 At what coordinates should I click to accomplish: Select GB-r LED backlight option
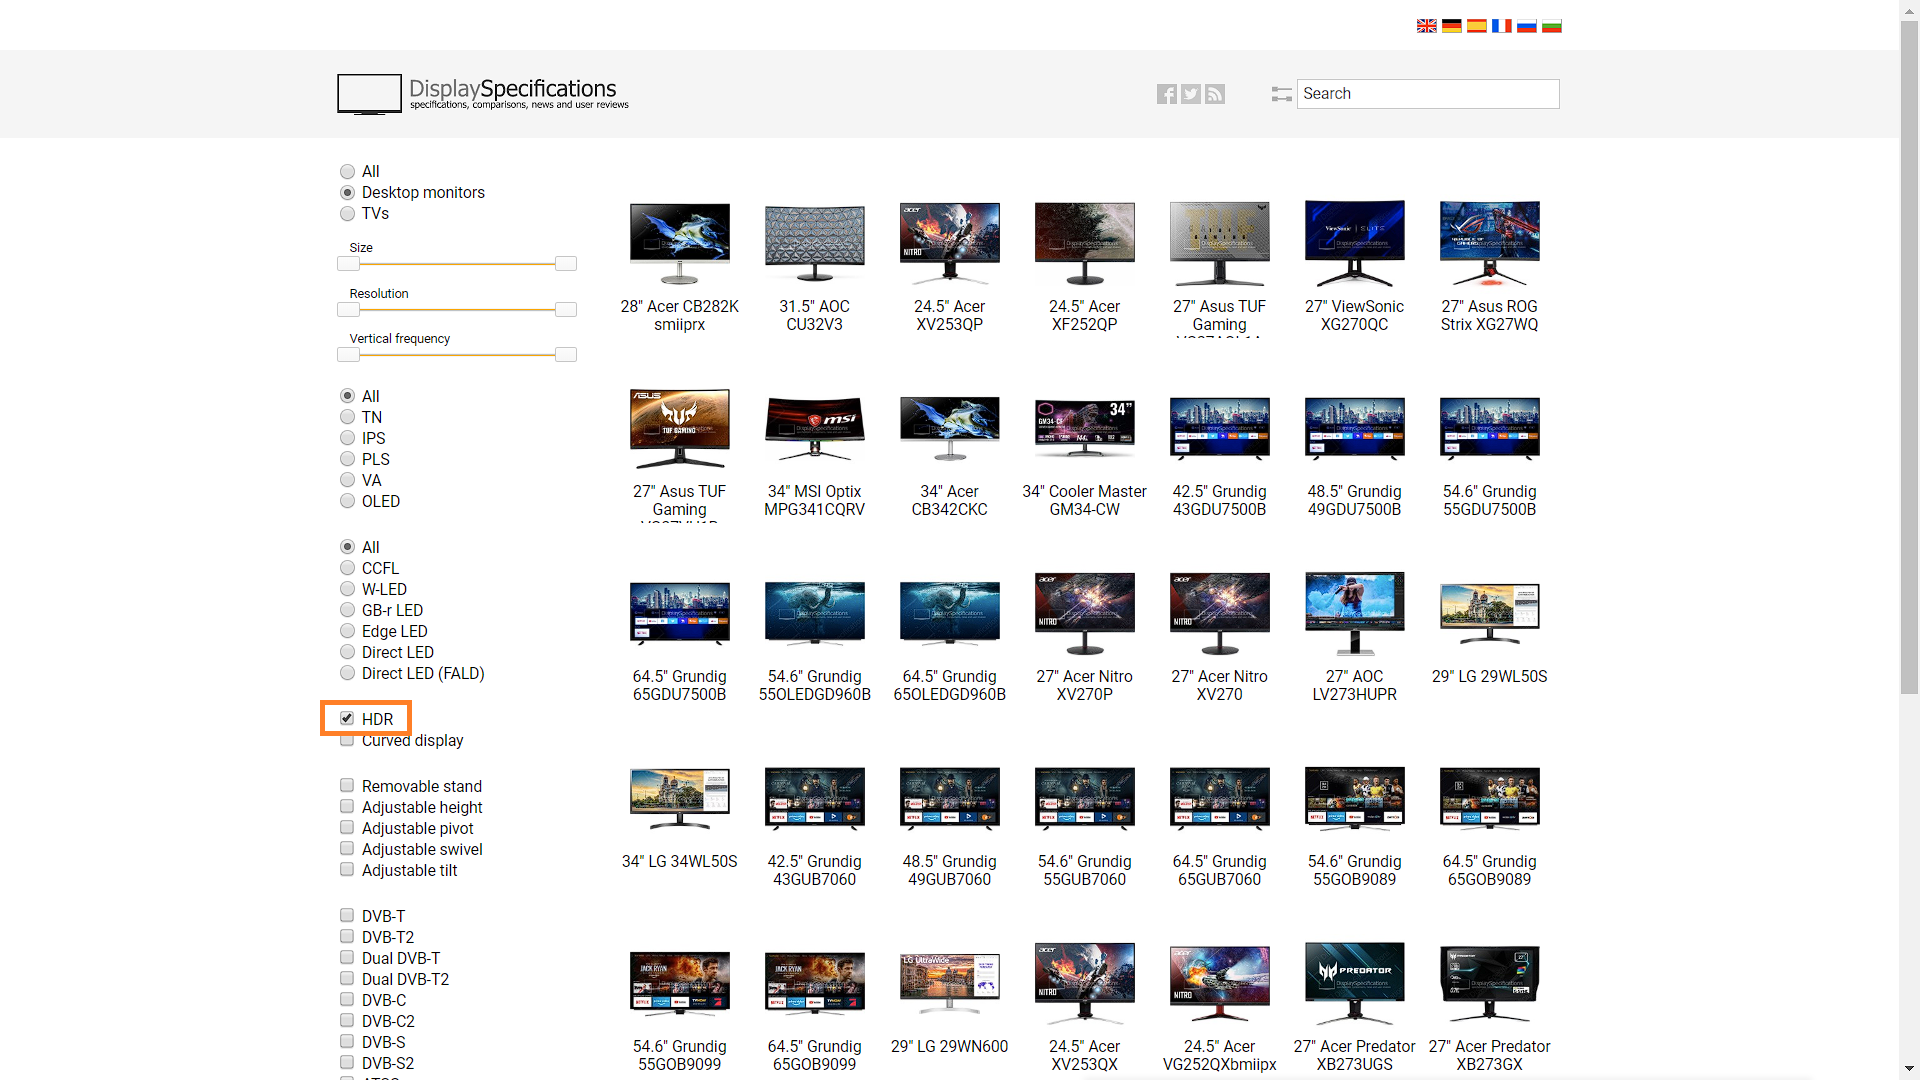tap(347, 611)
